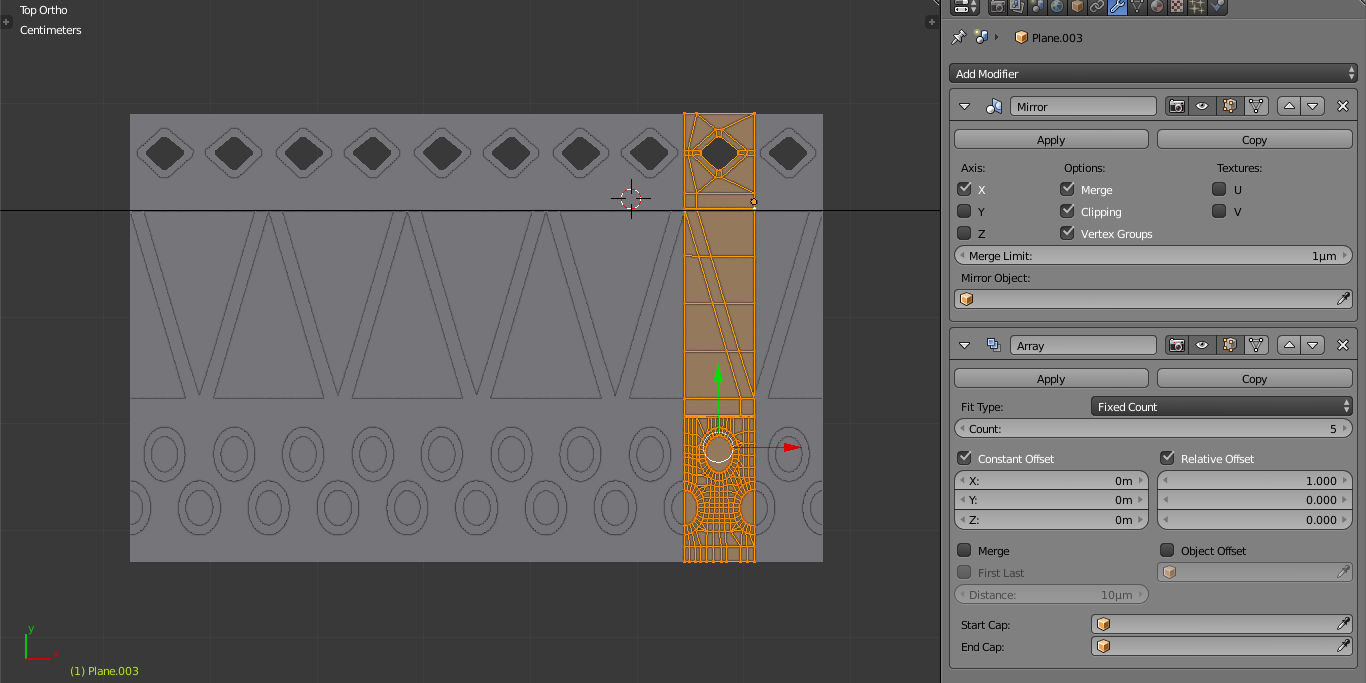The height and width of the screenshot is (683, 1366).
Task: Open the Top Ortho view label area
Action: [43, 10]
